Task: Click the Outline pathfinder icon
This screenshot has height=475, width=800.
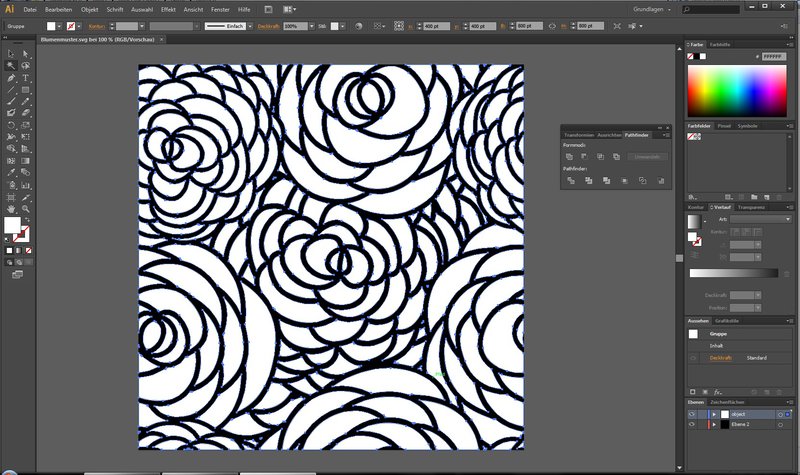Action: 642,181
